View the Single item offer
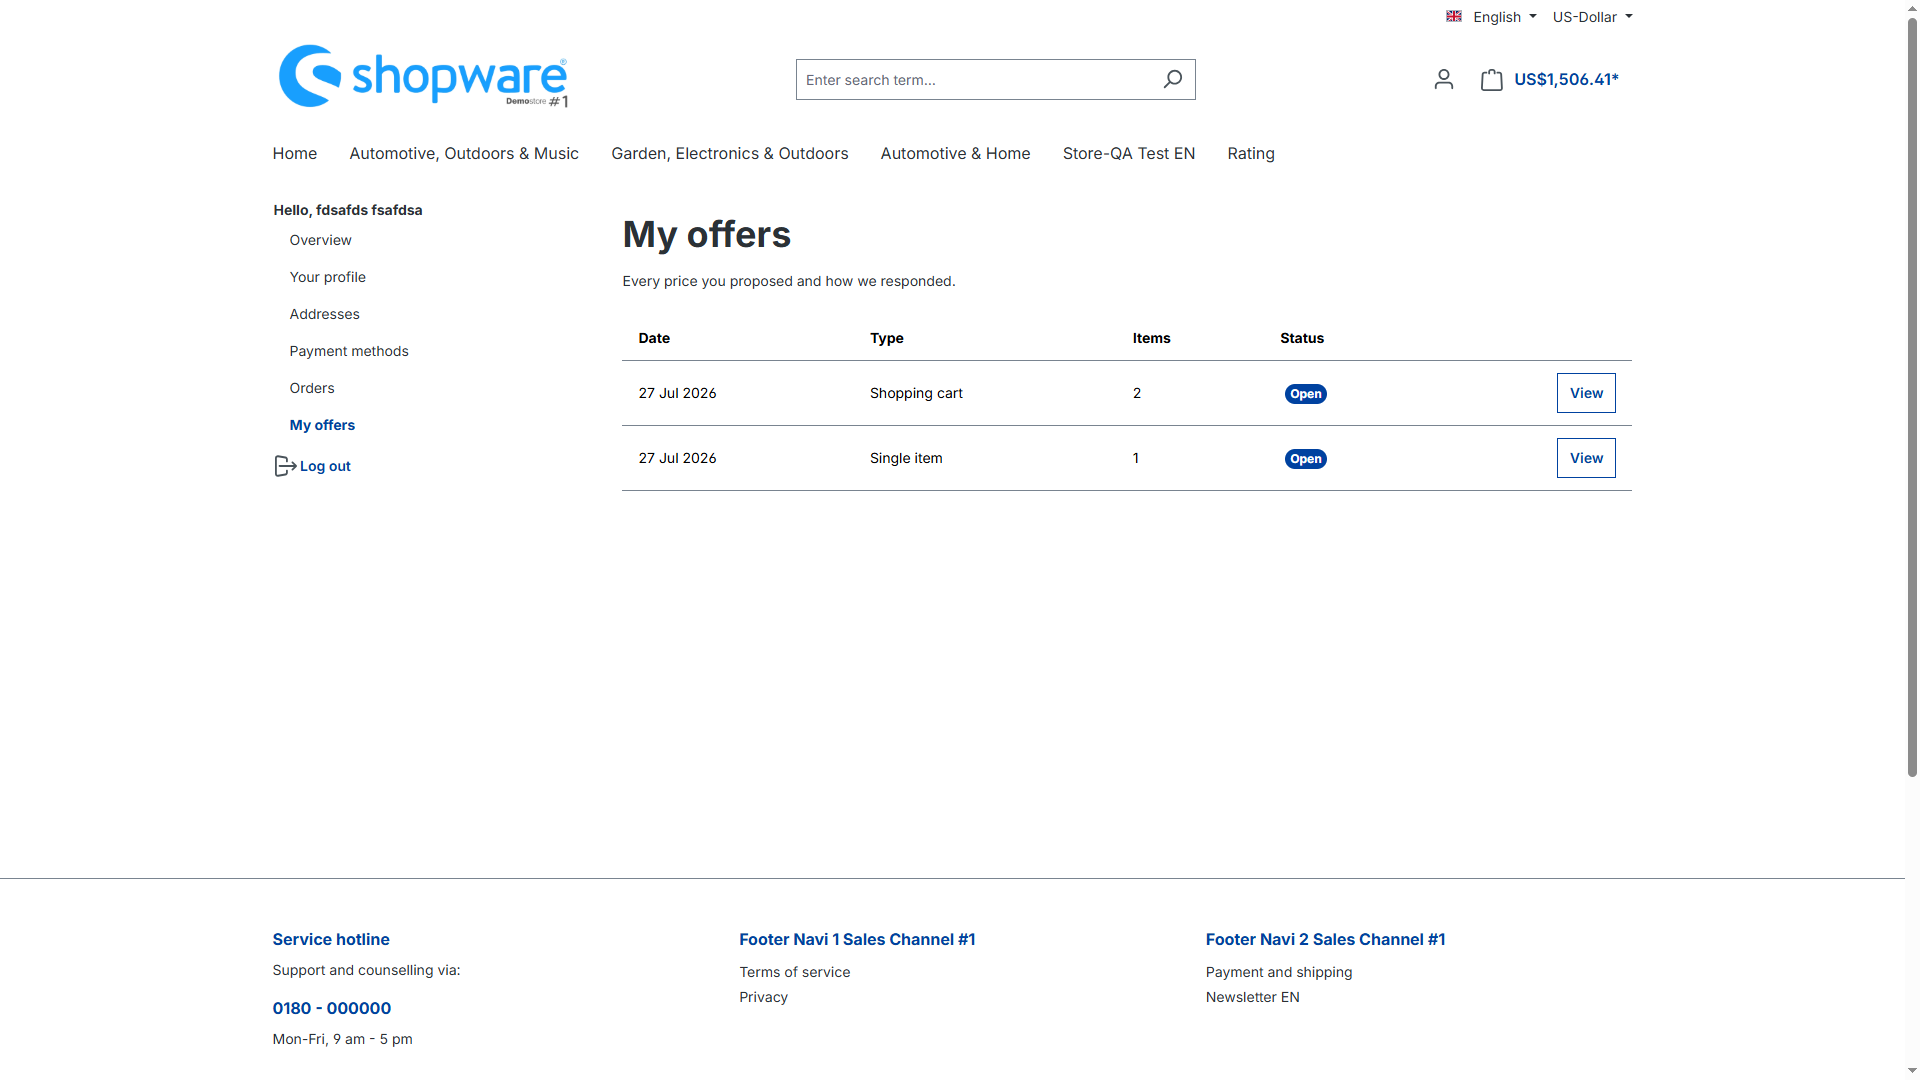This screenshot has width=1920, height=1080. pos(1586,458)
